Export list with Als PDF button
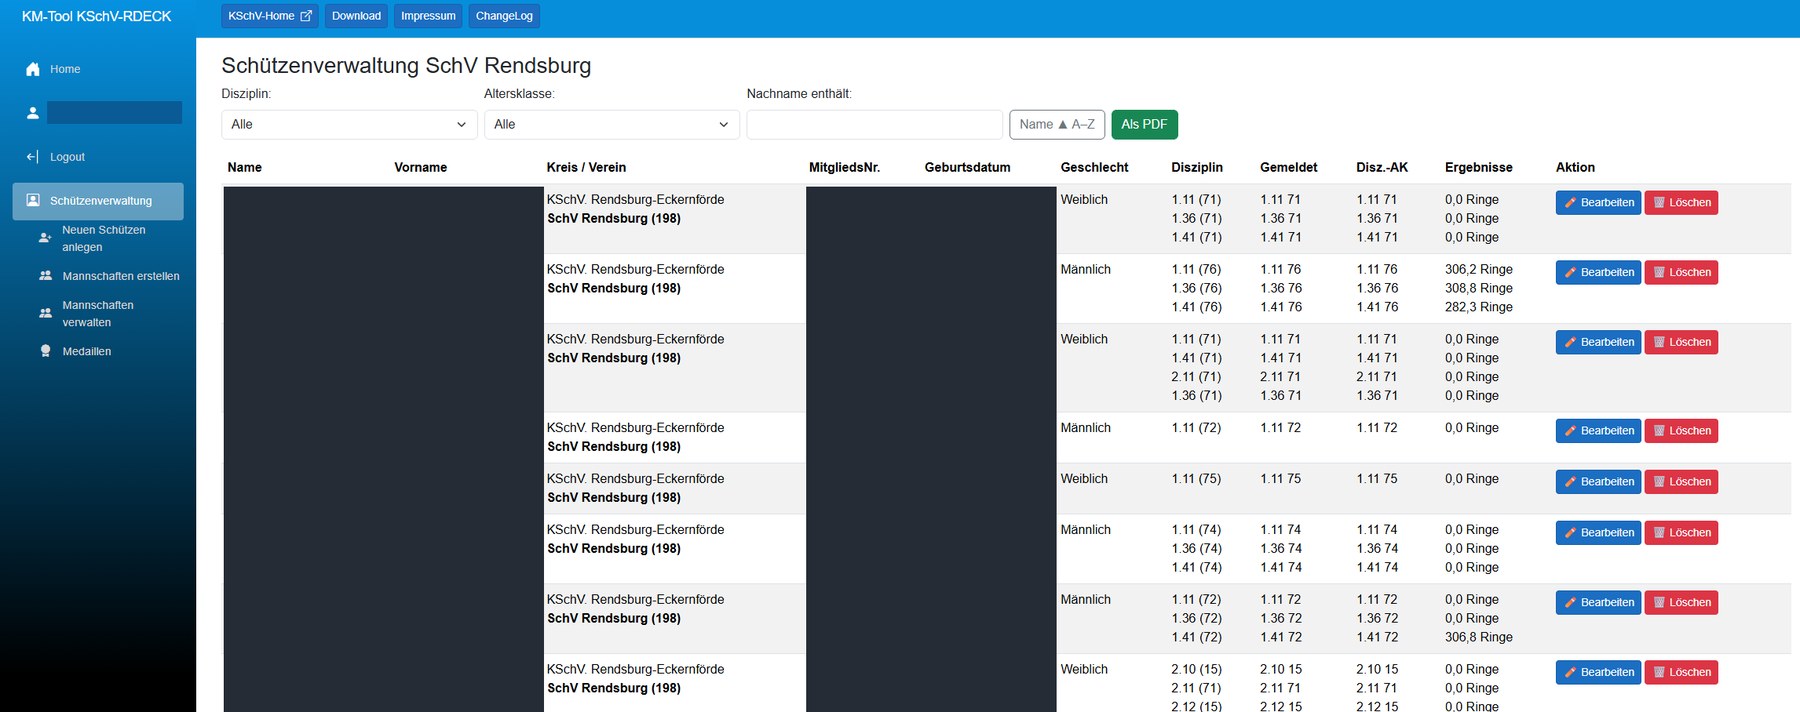The width and height of the screenshot is (1800, 712). coord(1144,124)
